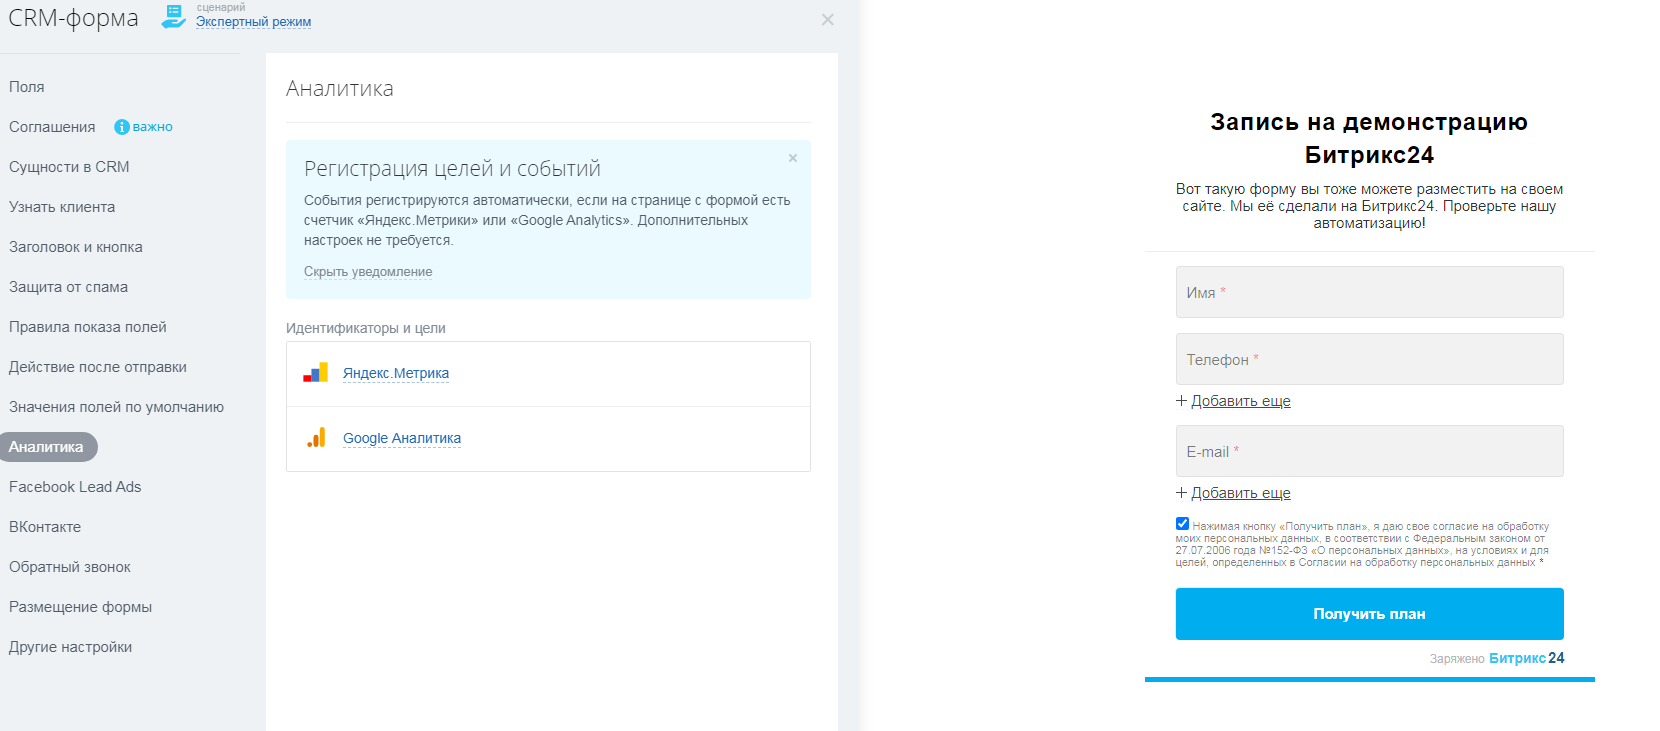Close the CRM-форма settings panel
The height and width of the screenshot is (731, 1660).
(827, 20)
